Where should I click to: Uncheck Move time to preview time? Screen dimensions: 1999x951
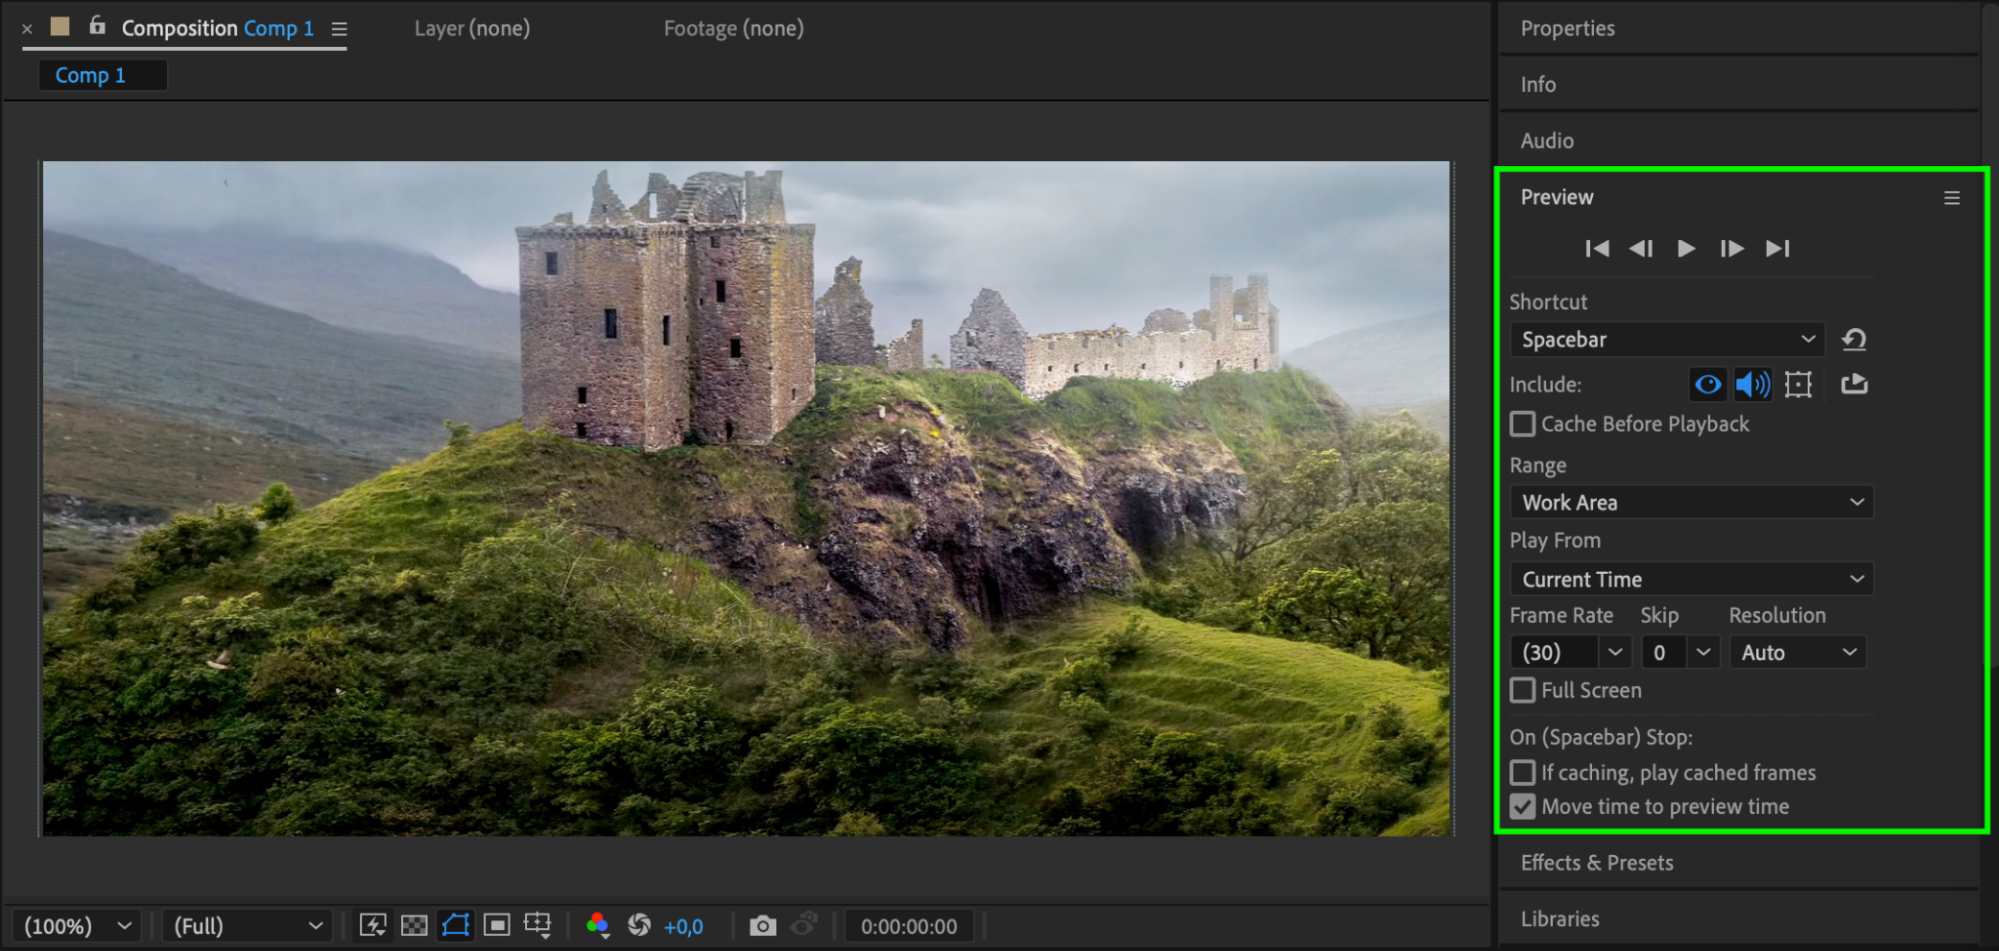(x=1523, y=807)
